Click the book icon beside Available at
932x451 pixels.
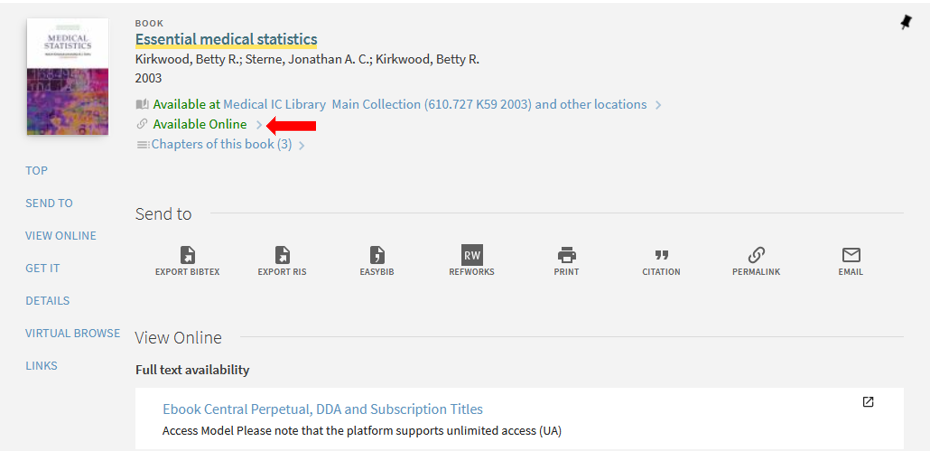pyautogui.click(x=142, y=105)
